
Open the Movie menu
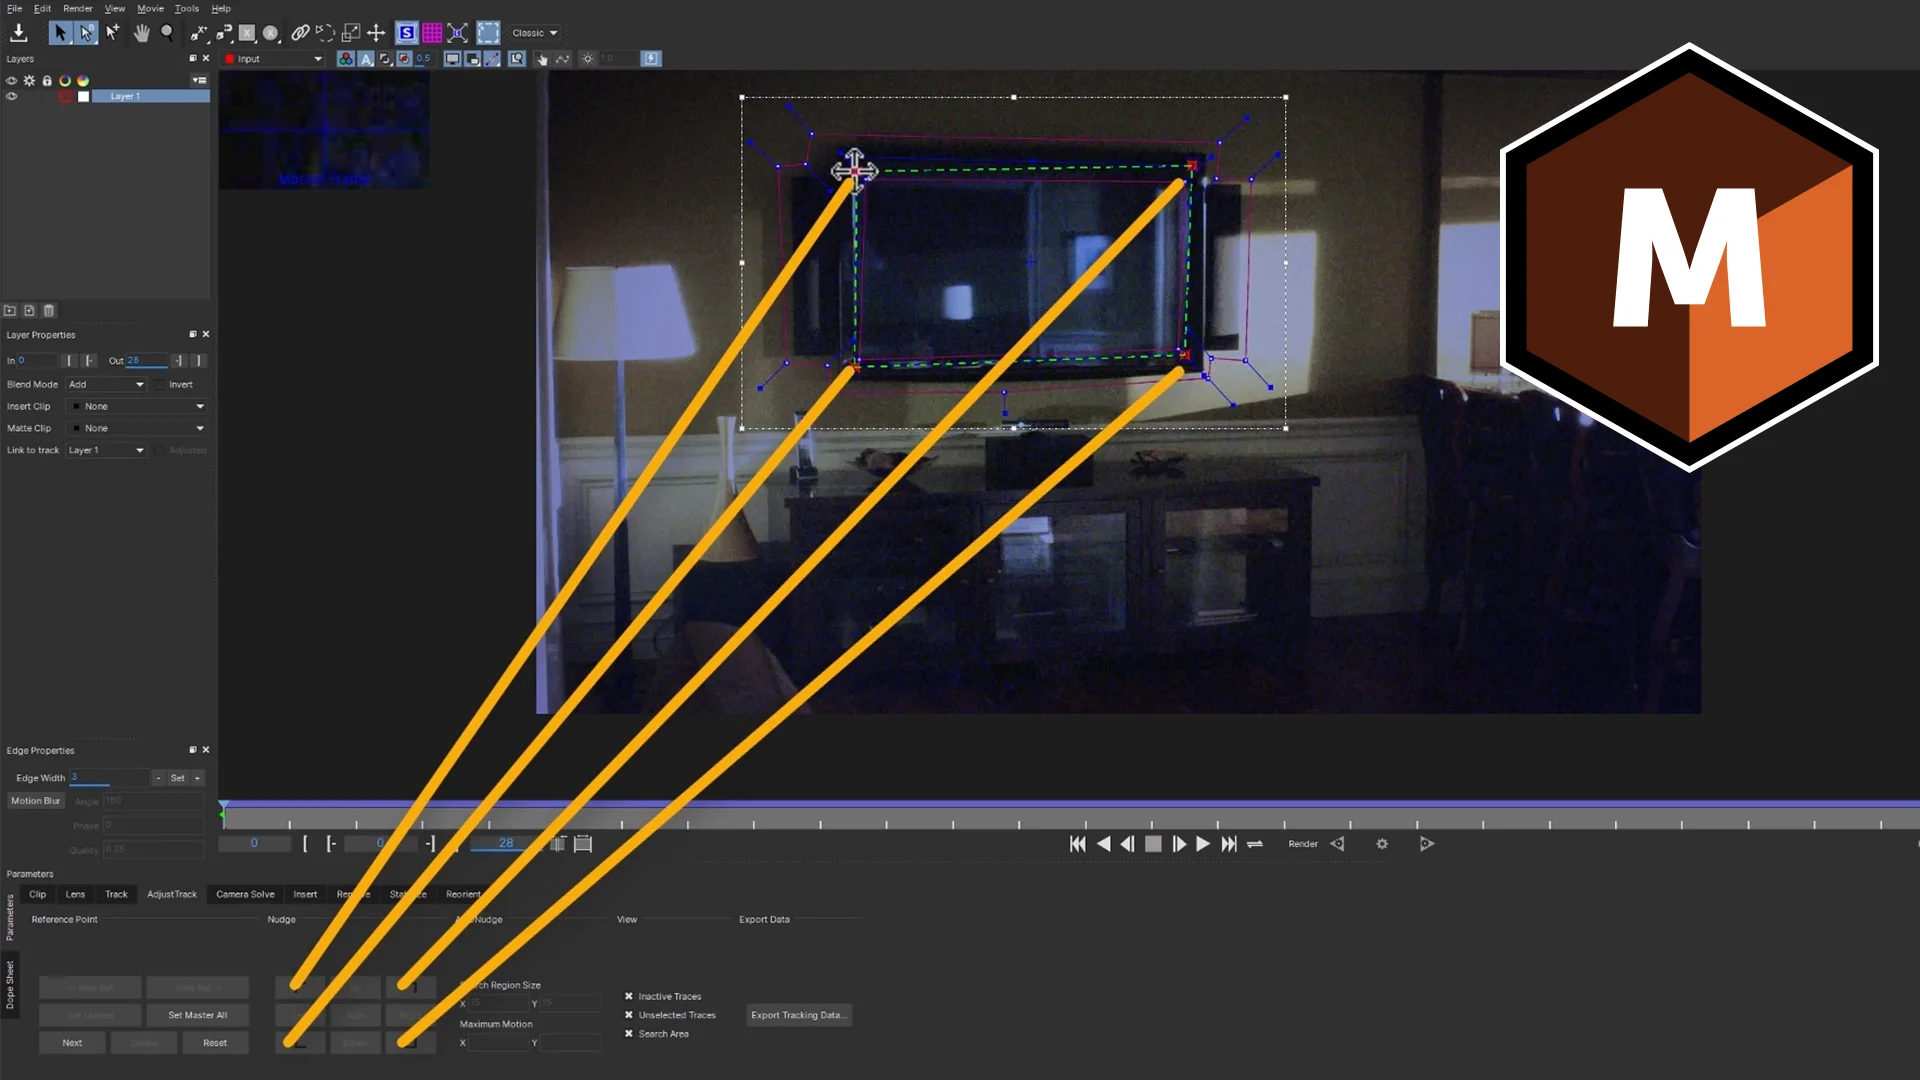pos(150,8)
